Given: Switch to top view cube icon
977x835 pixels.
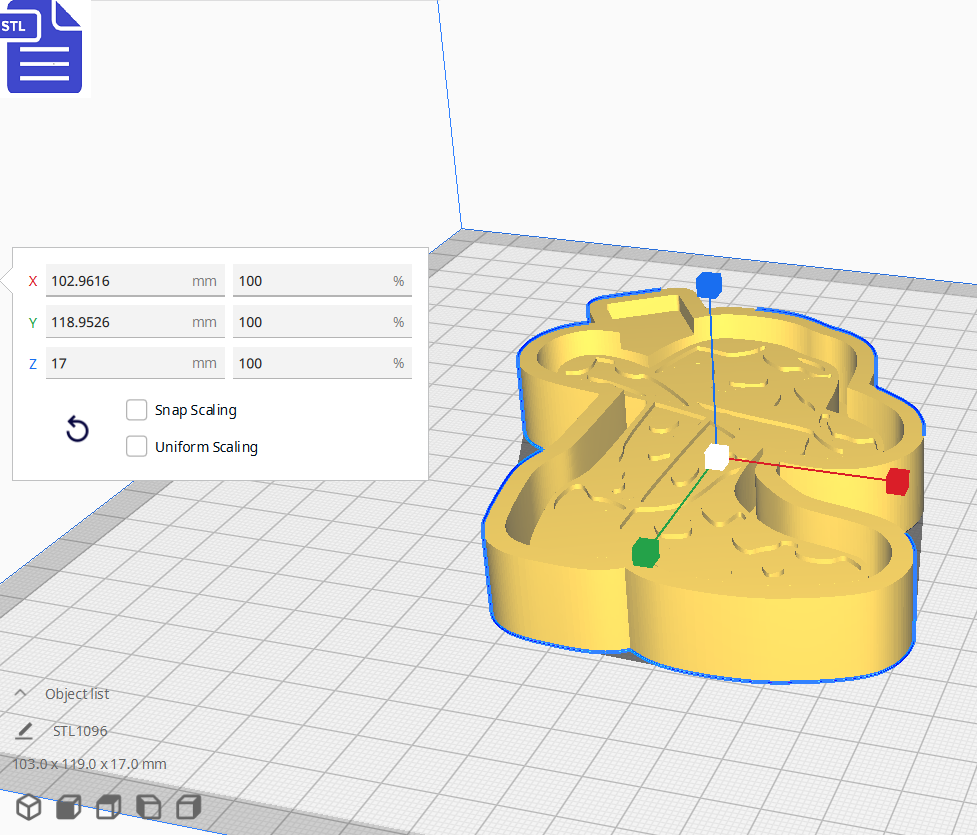Looking at the screenshot, I should pos(108,807).
